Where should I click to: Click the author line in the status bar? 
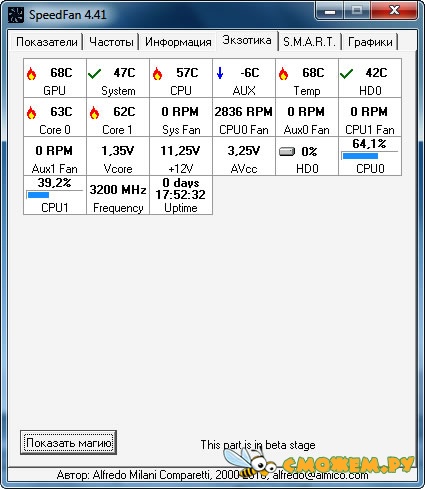click(x=212, y=475)
